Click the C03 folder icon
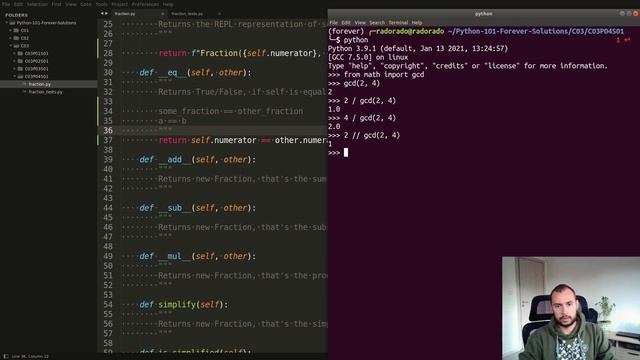 pos(16,46)
